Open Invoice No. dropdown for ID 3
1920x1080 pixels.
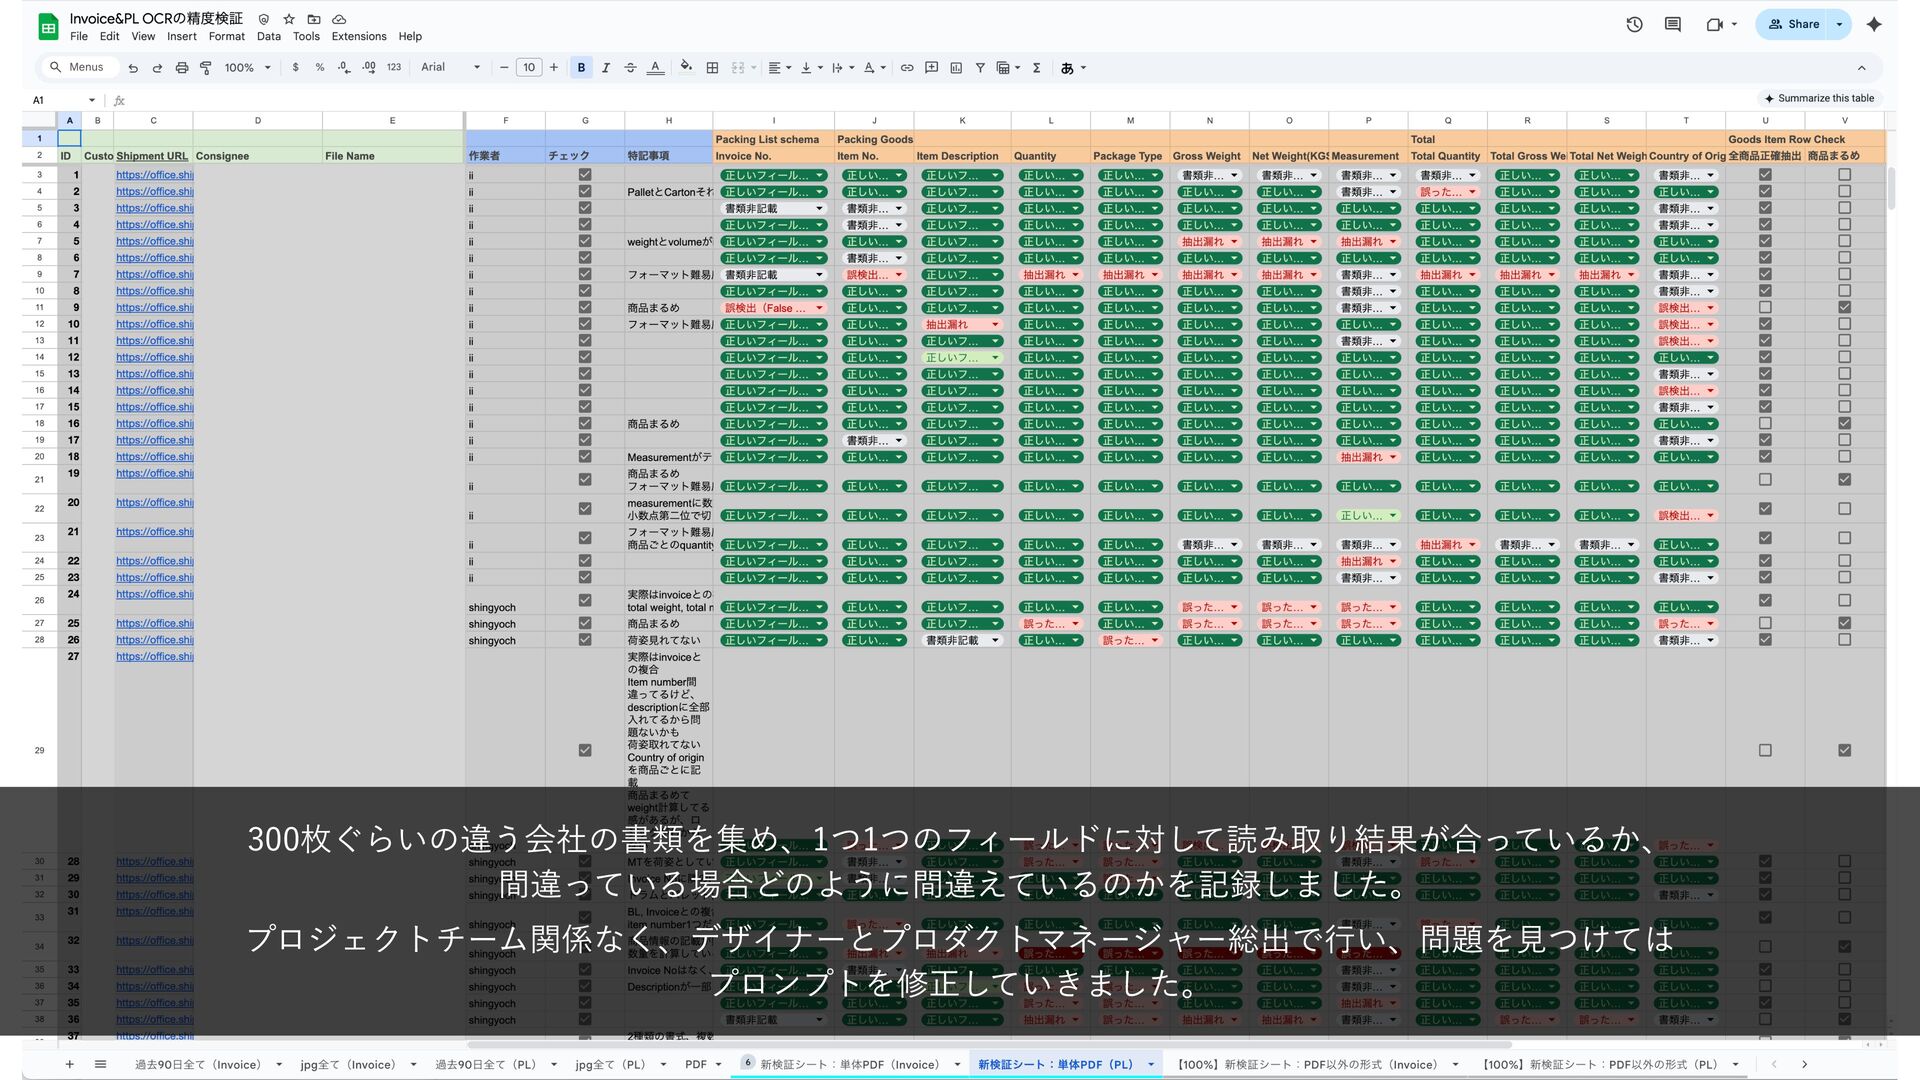pyautogui.click(x=819, y=209)
